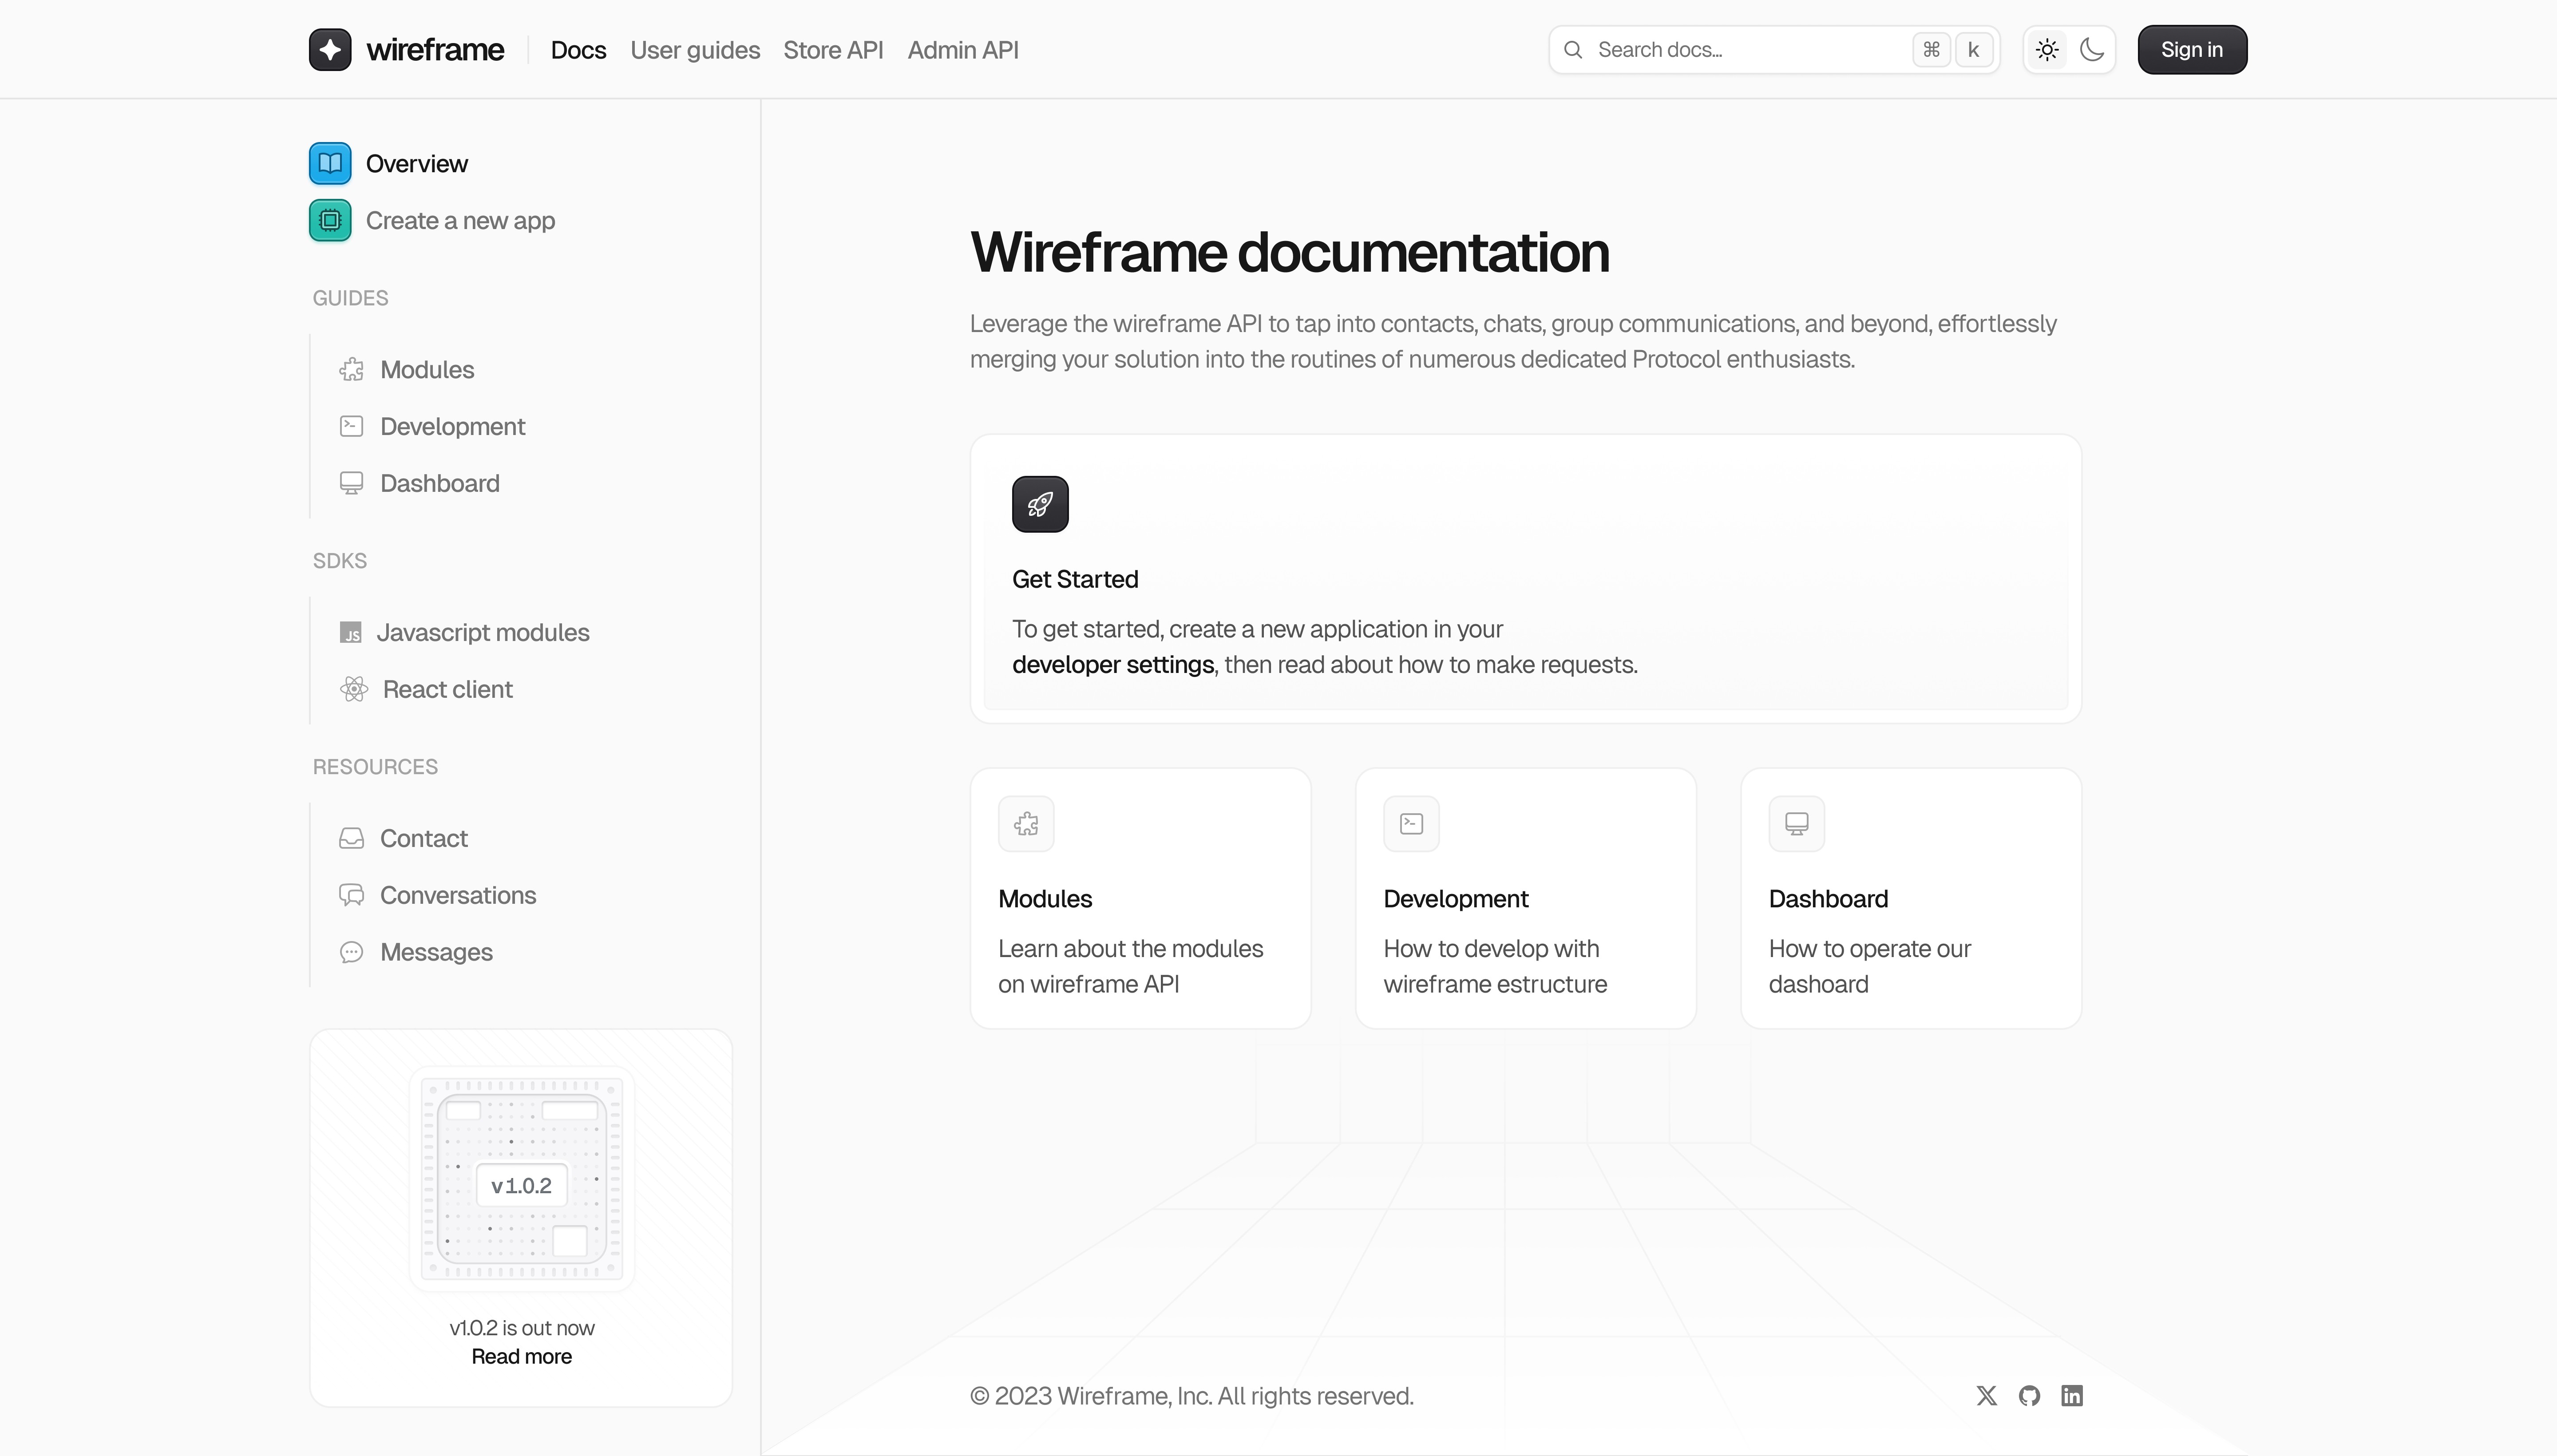Viewport: 2557px width, 1456px height.
Task: Open Contact resource page
Action: tap(423, 839)
